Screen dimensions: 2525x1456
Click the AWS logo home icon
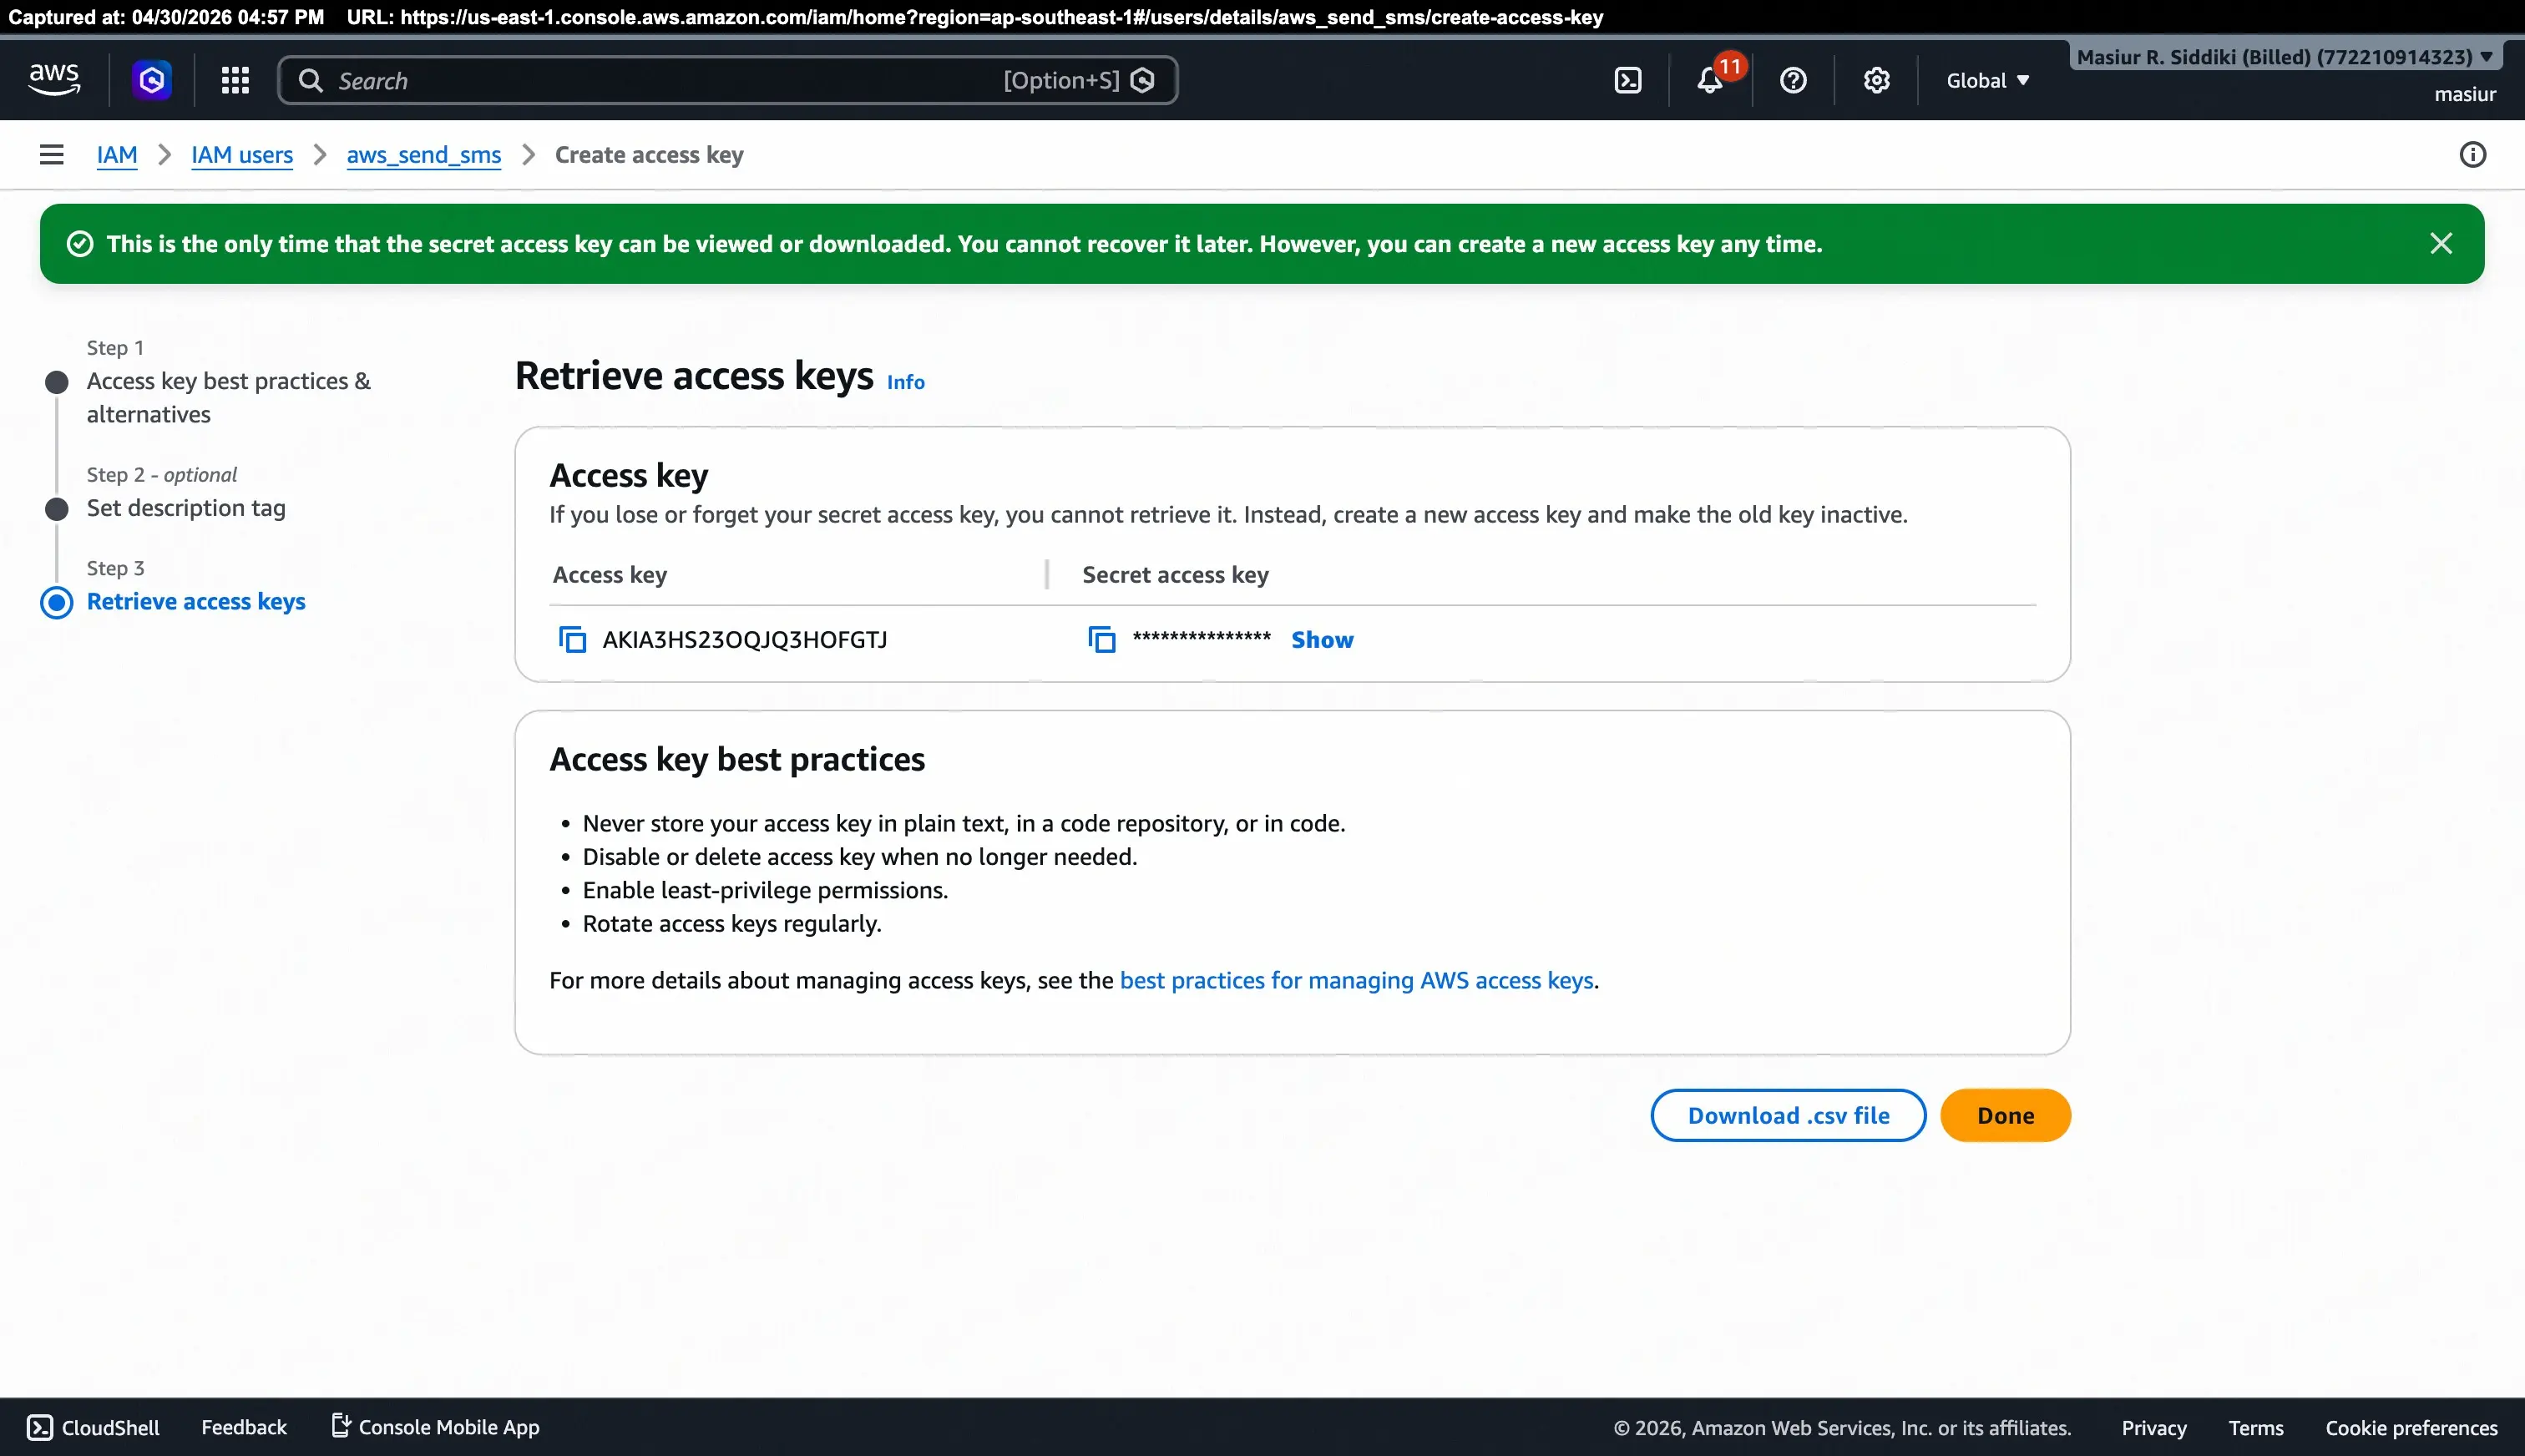pos(54,79)
